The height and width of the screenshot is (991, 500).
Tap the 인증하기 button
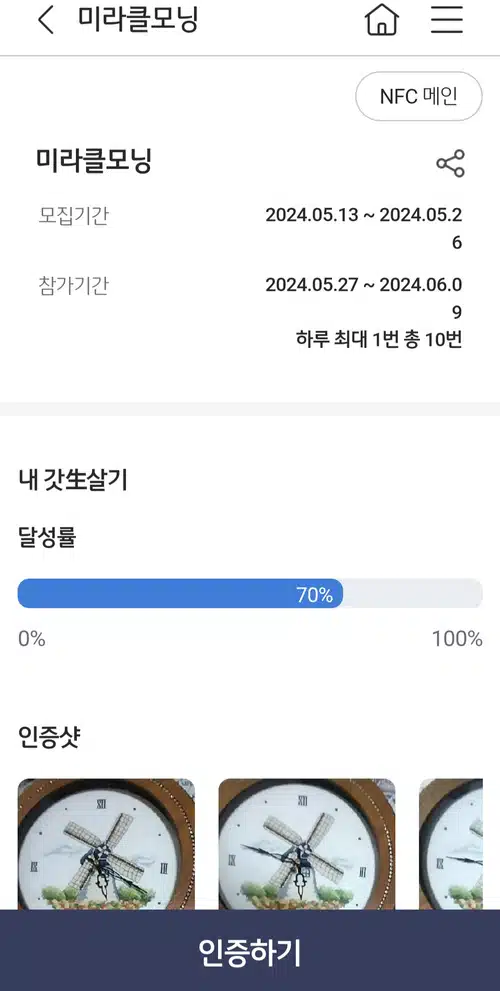coord(250,951)
